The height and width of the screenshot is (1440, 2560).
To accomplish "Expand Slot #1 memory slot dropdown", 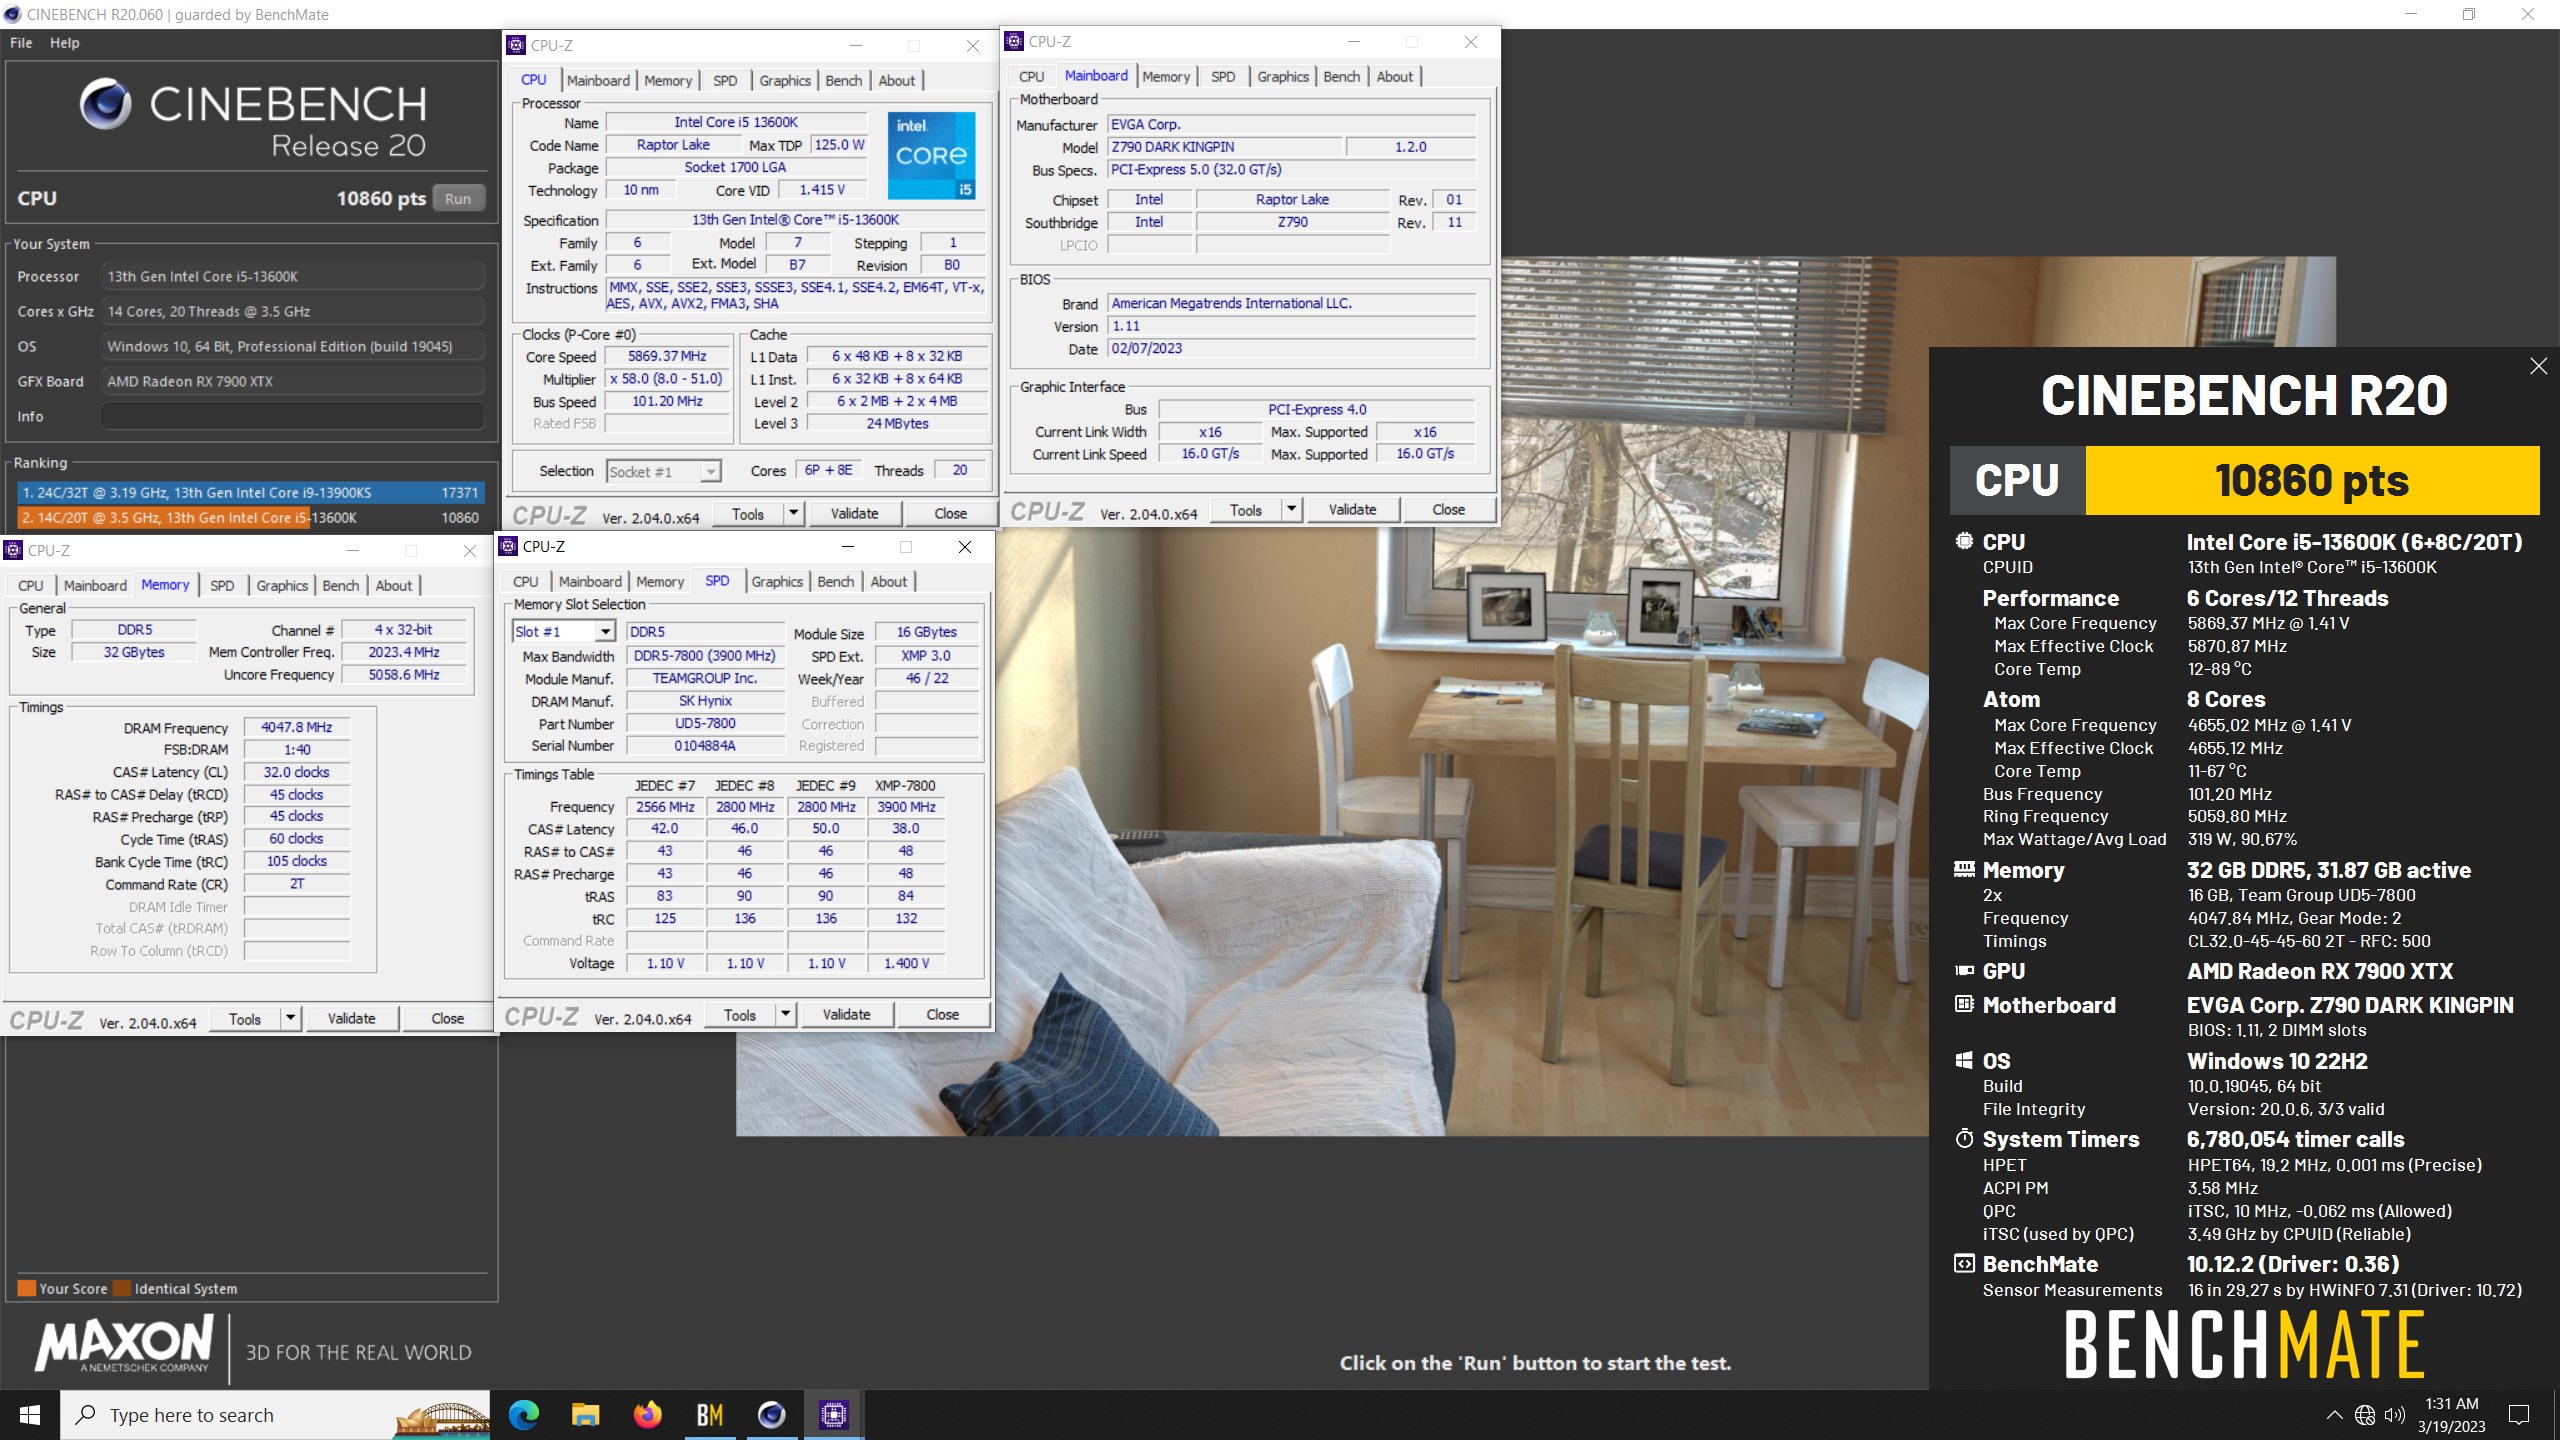I will (x=605, y=632).
